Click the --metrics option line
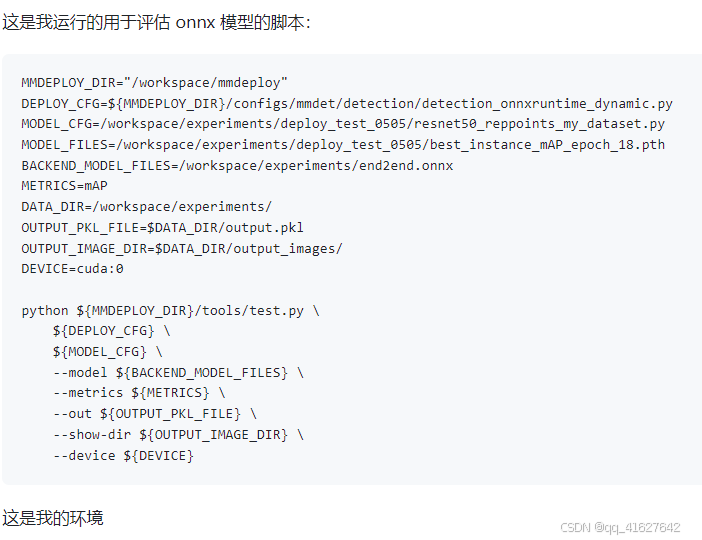The image size is (702, 540). click(139, 393)
